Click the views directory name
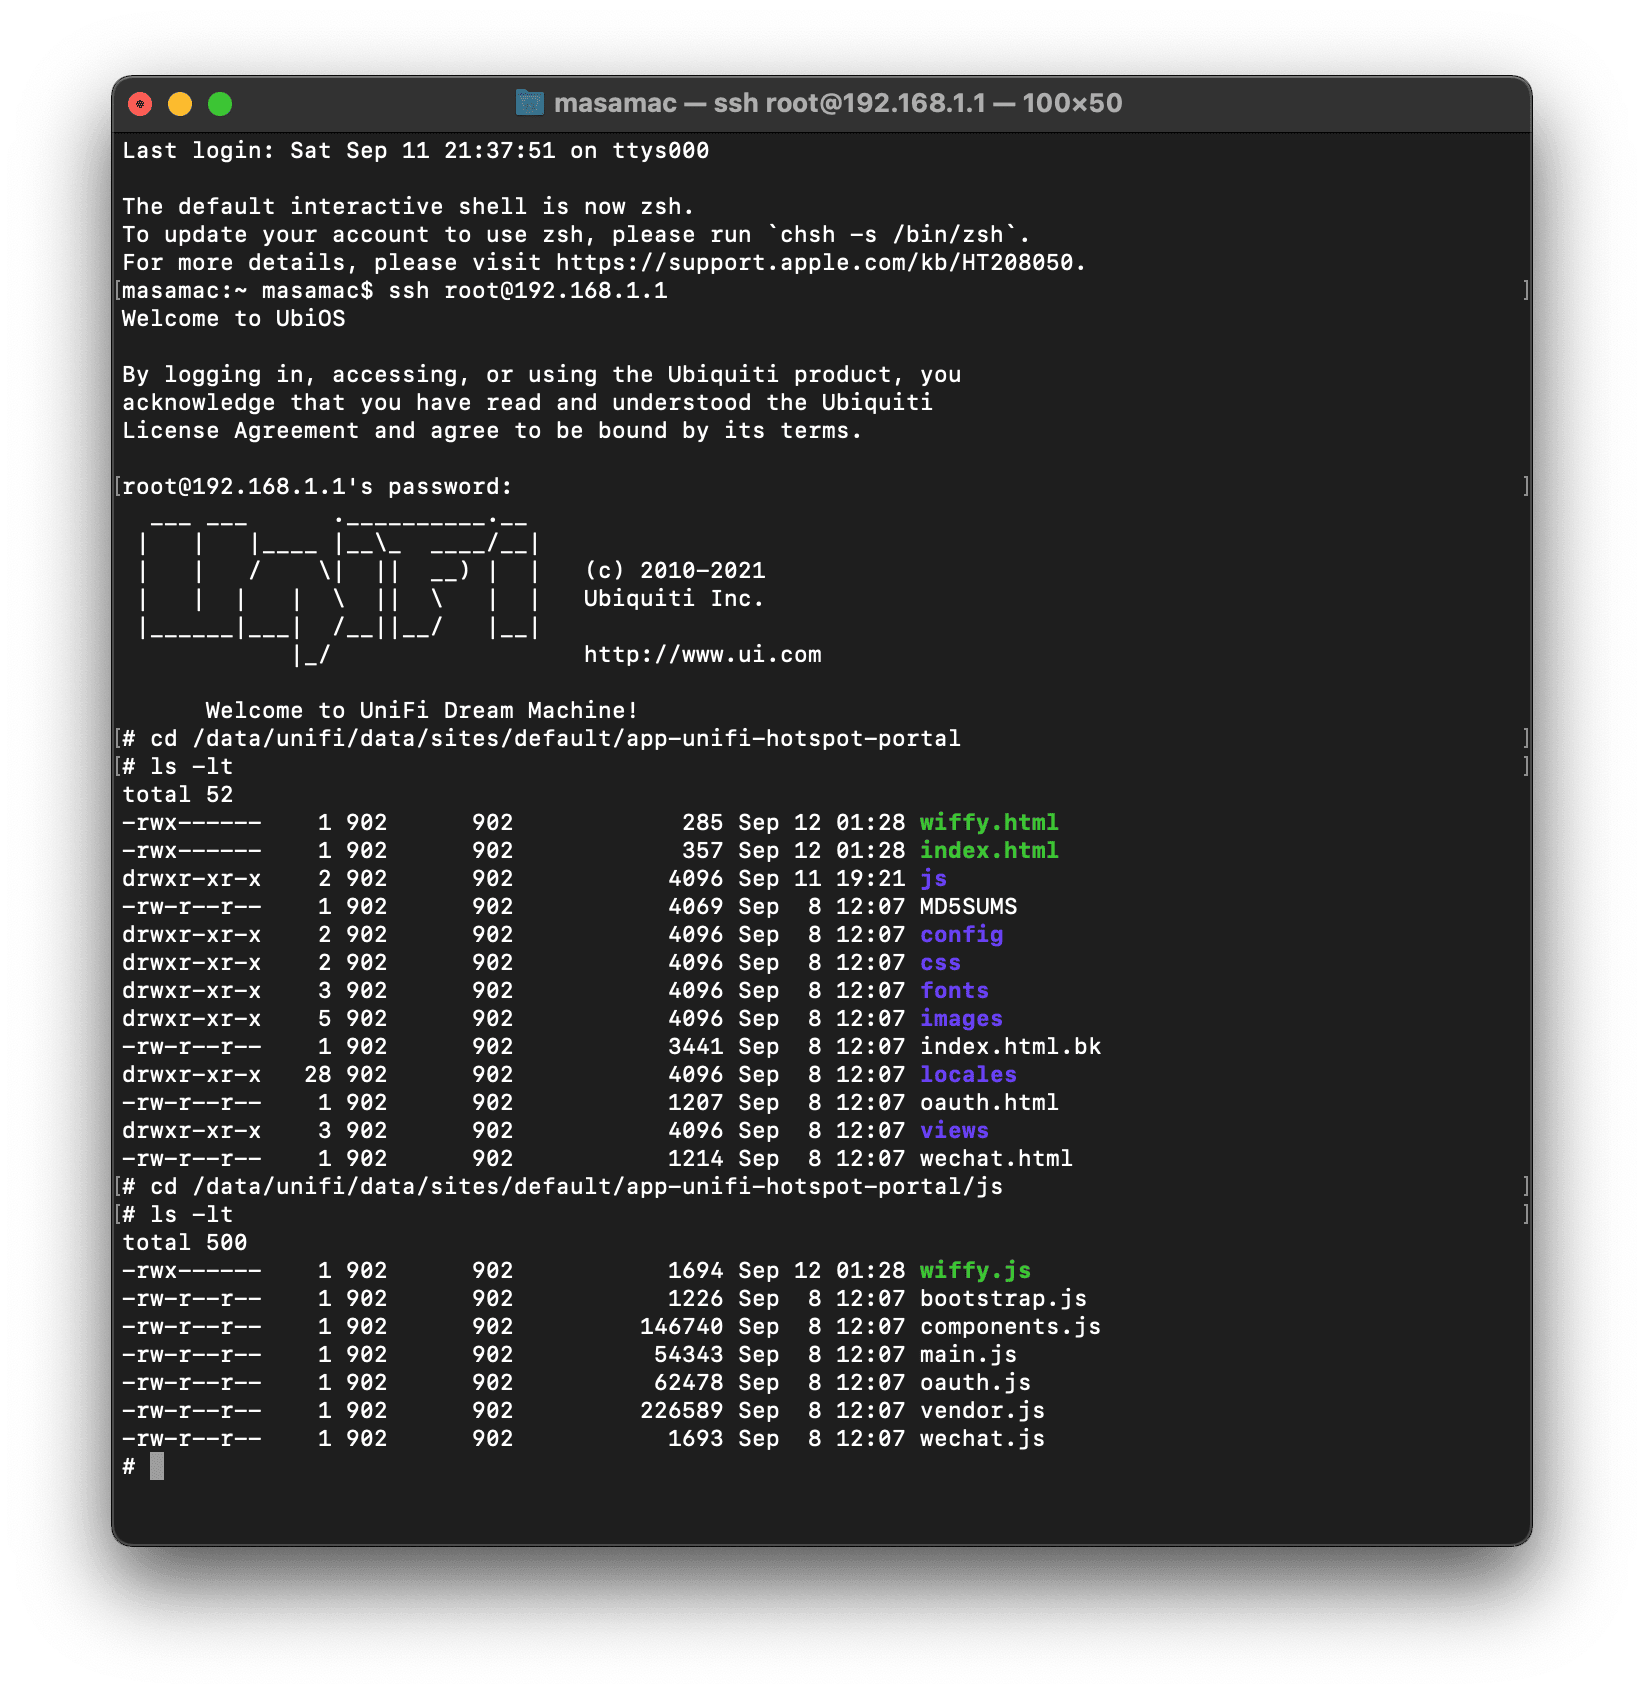 pyautogui.click(x=954, y=1131)
